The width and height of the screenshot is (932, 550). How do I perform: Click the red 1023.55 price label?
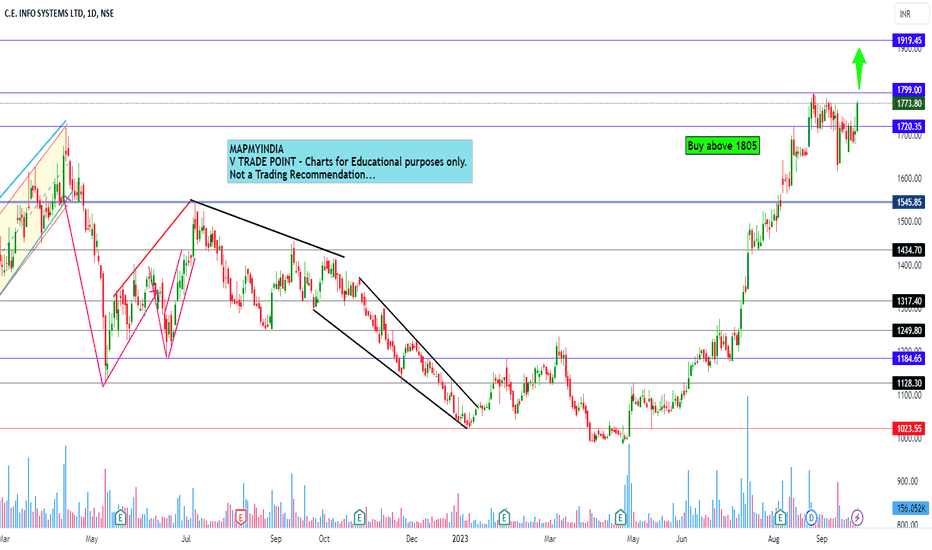click(909, 428)
